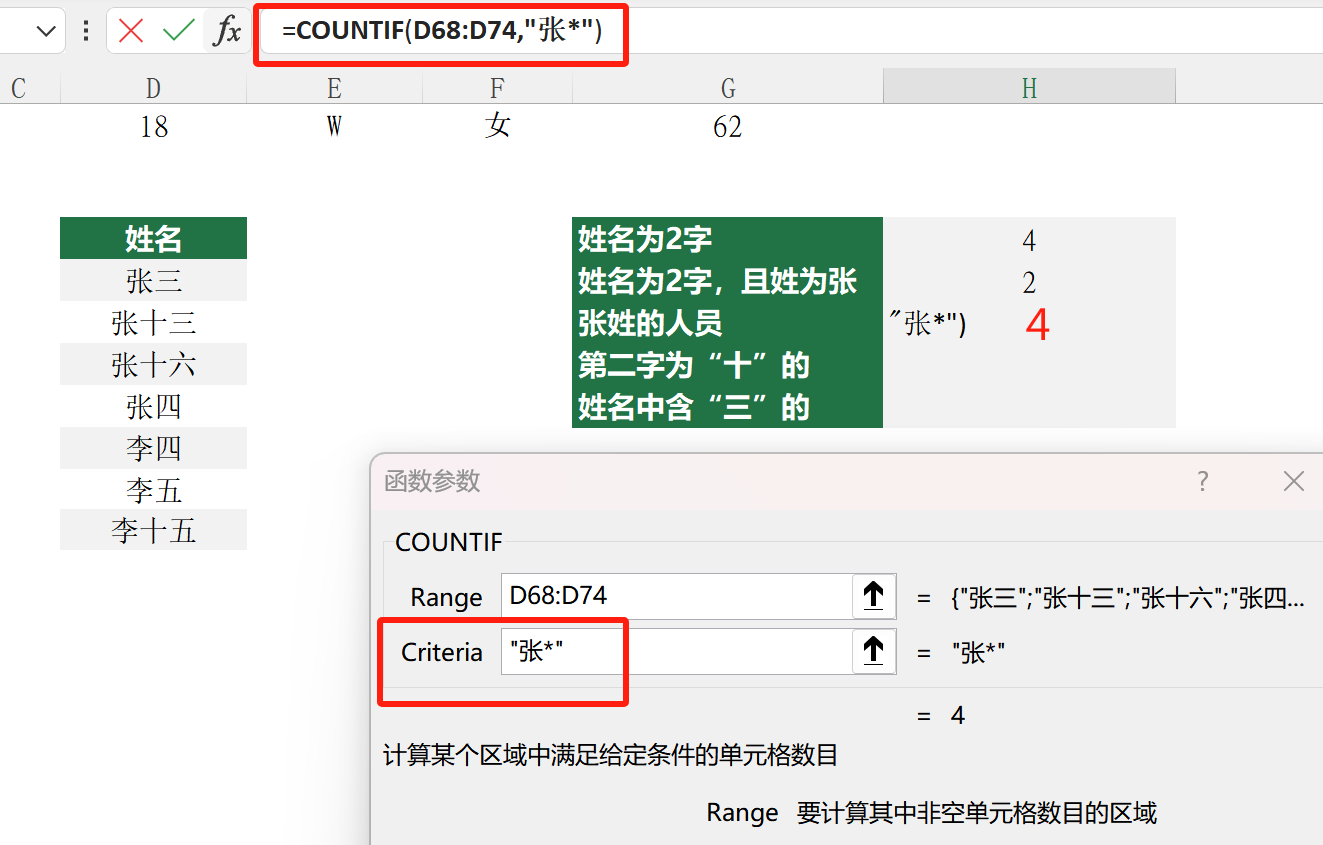Click result cell showing 4 for 姓名为2字
1323x845 pixels.
[1029, 240]
